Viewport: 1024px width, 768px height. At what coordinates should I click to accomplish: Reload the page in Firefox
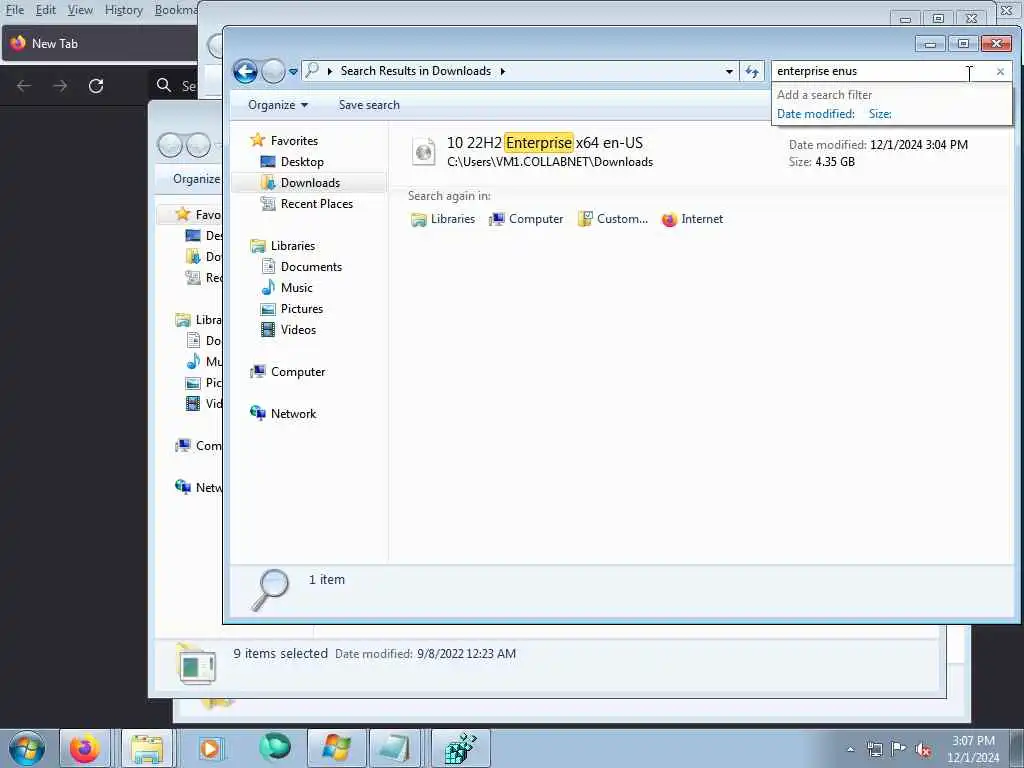click(96, 86)
